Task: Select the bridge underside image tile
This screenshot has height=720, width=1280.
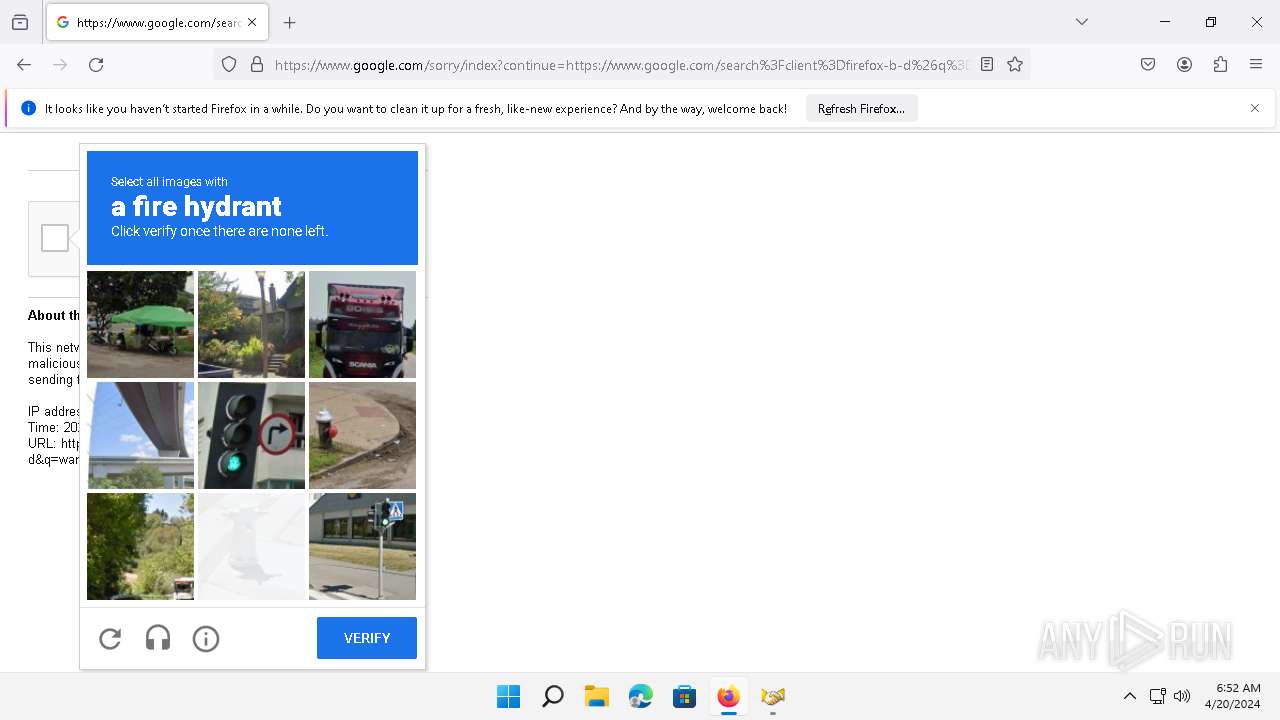Action: [x=140, y=435]
